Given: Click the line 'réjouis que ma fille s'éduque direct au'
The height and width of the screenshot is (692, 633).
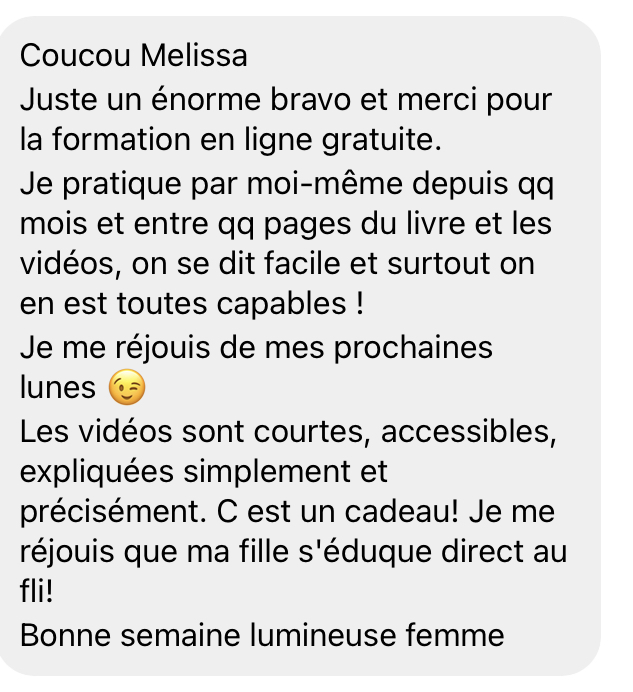Looking at the screenshot, I should click(x=293, y=552).
